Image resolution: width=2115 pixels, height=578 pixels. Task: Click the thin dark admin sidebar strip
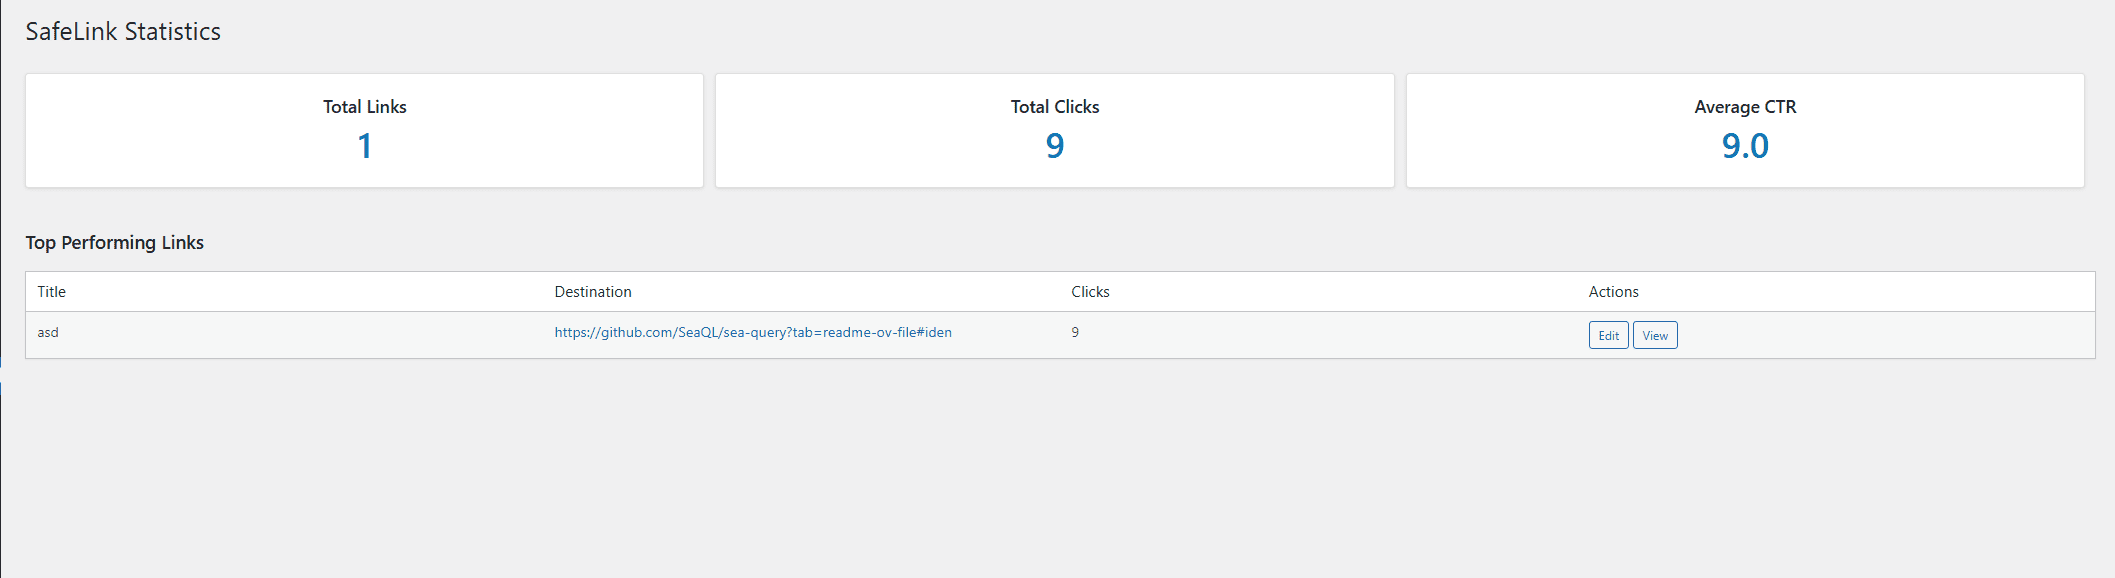[x=0, y=289]
